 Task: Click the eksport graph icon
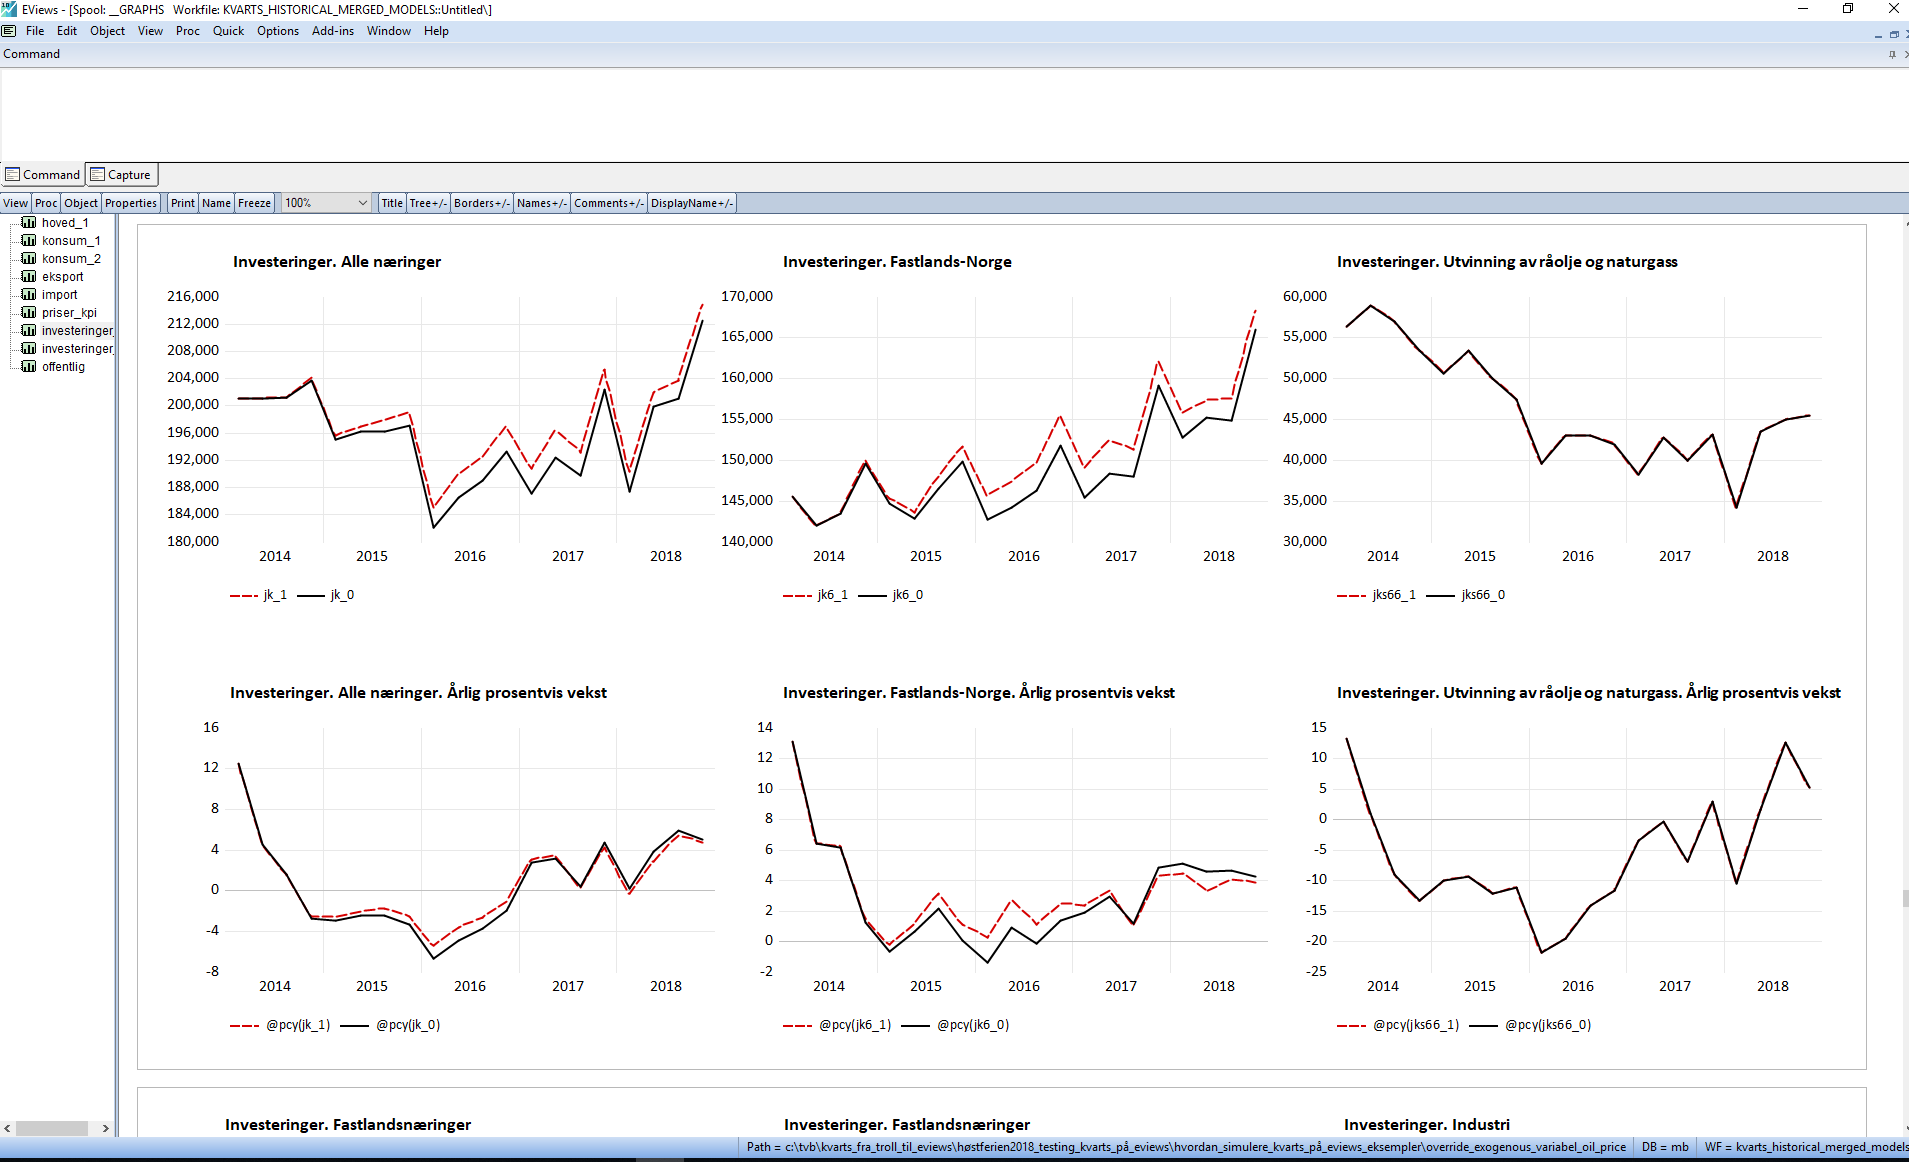pos(29,277)
